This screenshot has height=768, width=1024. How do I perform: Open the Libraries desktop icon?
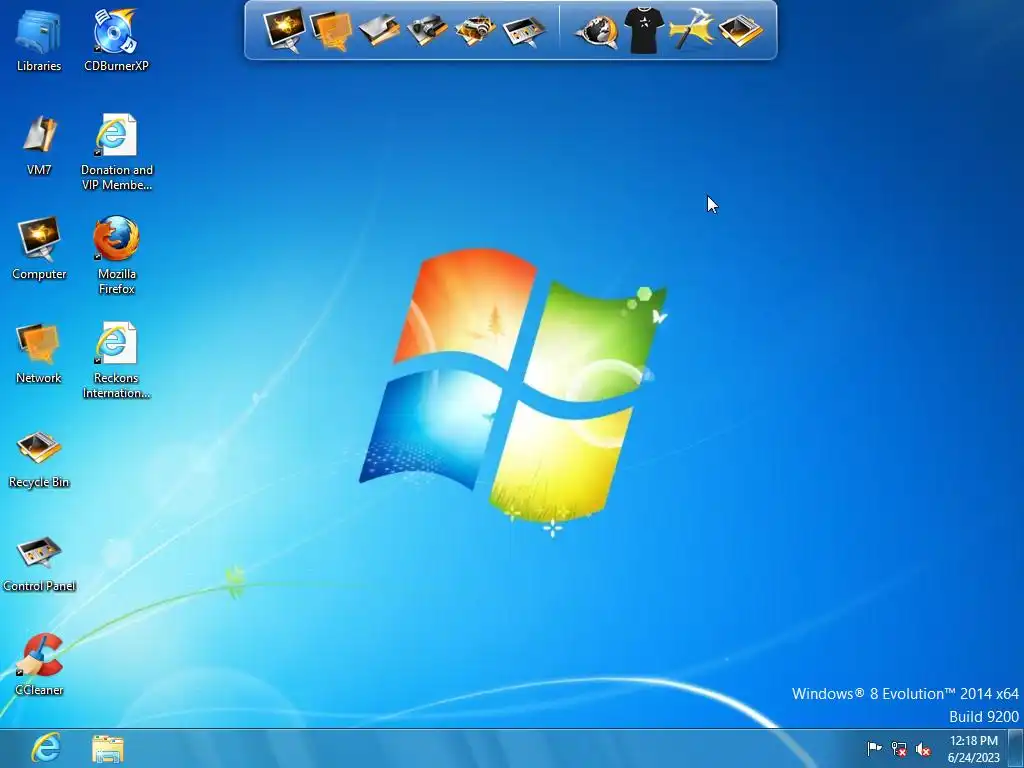click(x=39, y=39)
